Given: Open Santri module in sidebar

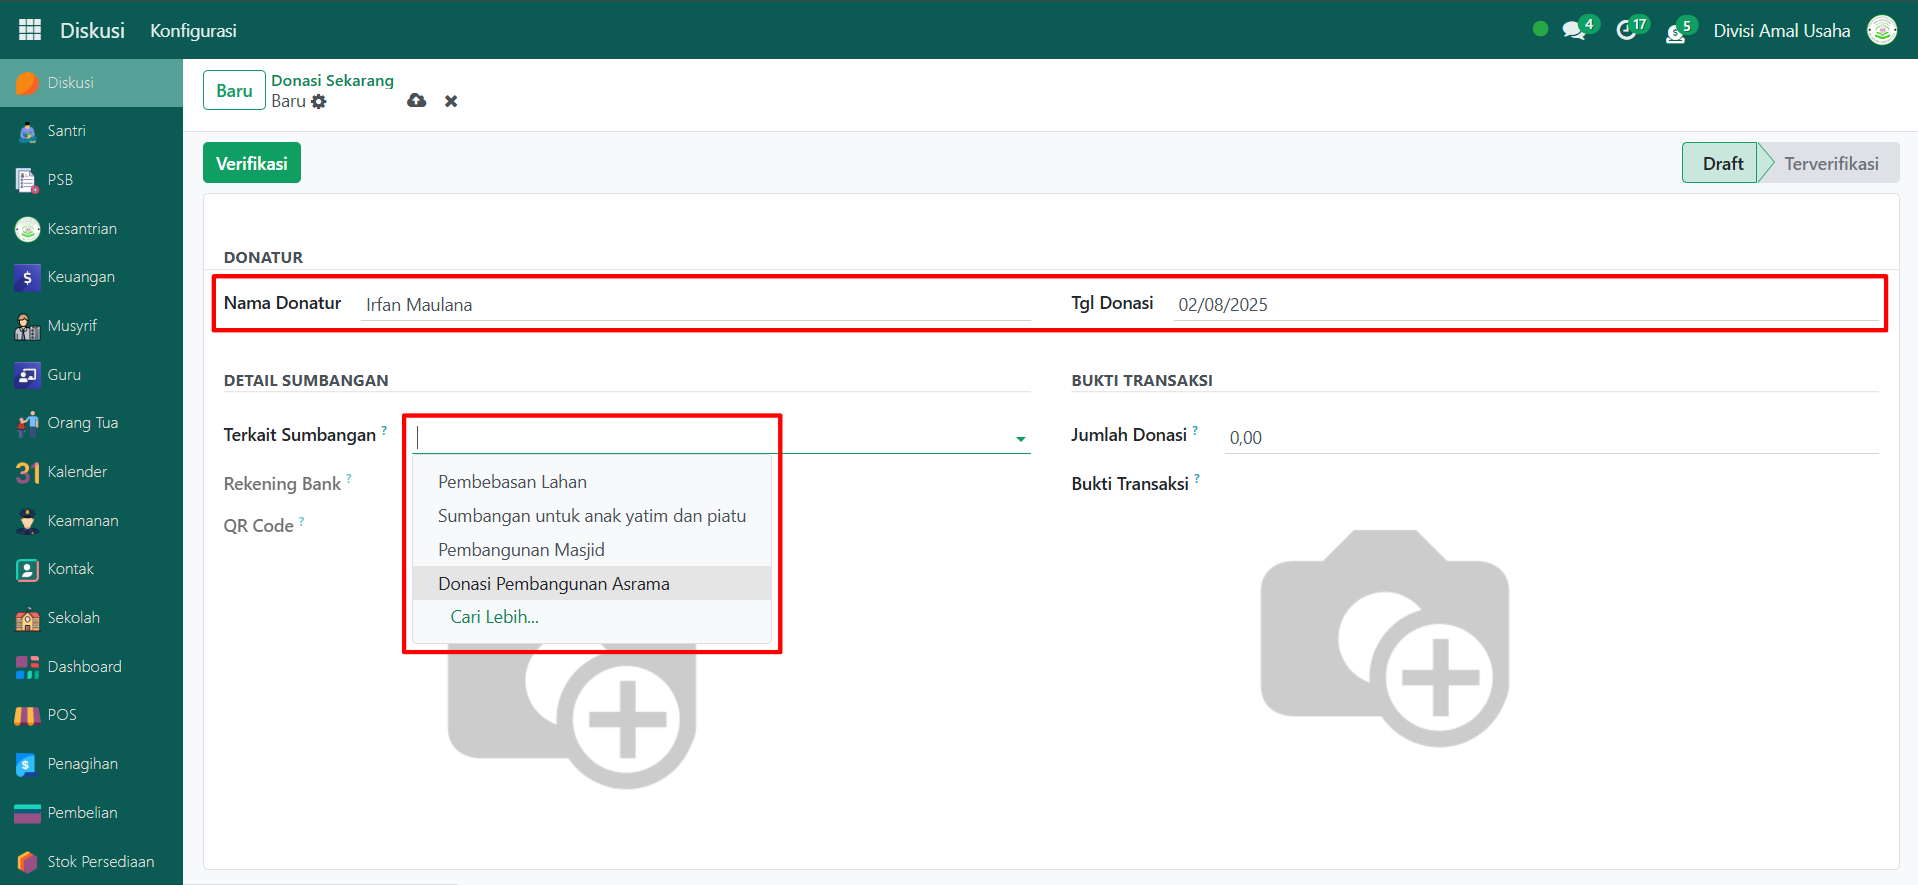Looking at the screenshot, I should pos(66,131).
